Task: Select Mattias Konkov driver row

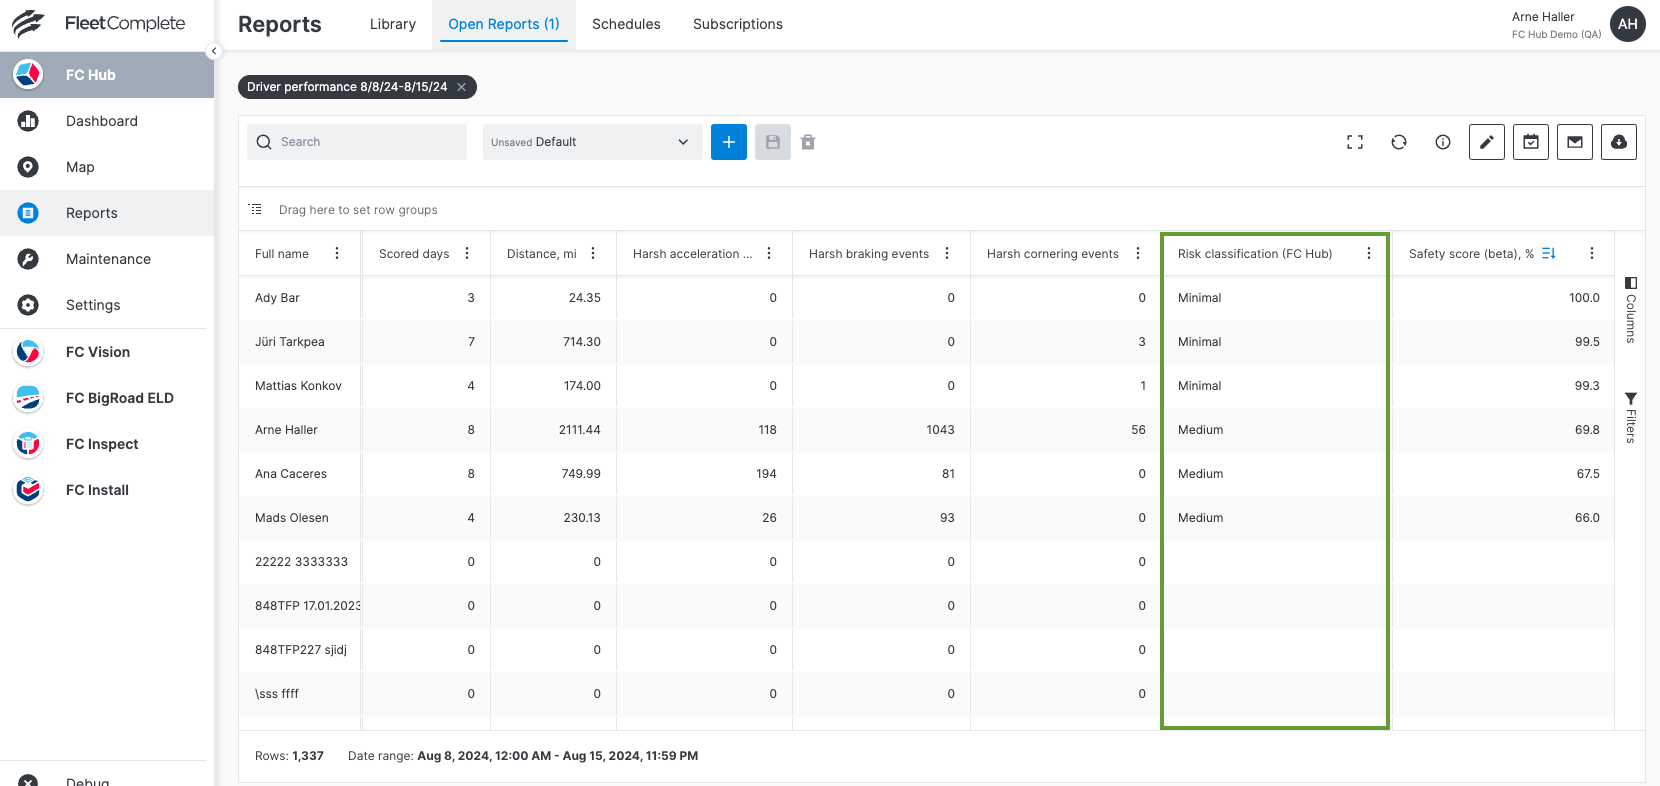Action: (x=926, y=386)
